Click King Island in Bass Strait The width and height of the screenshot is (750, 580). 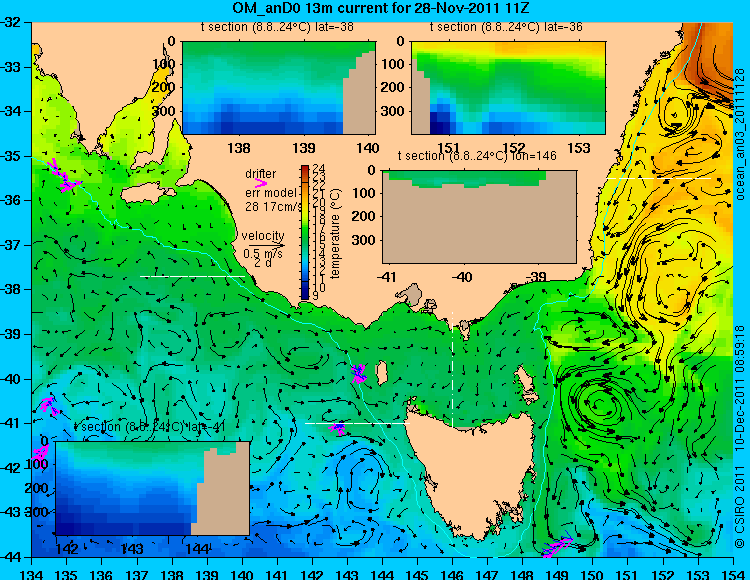coord(381,373)
